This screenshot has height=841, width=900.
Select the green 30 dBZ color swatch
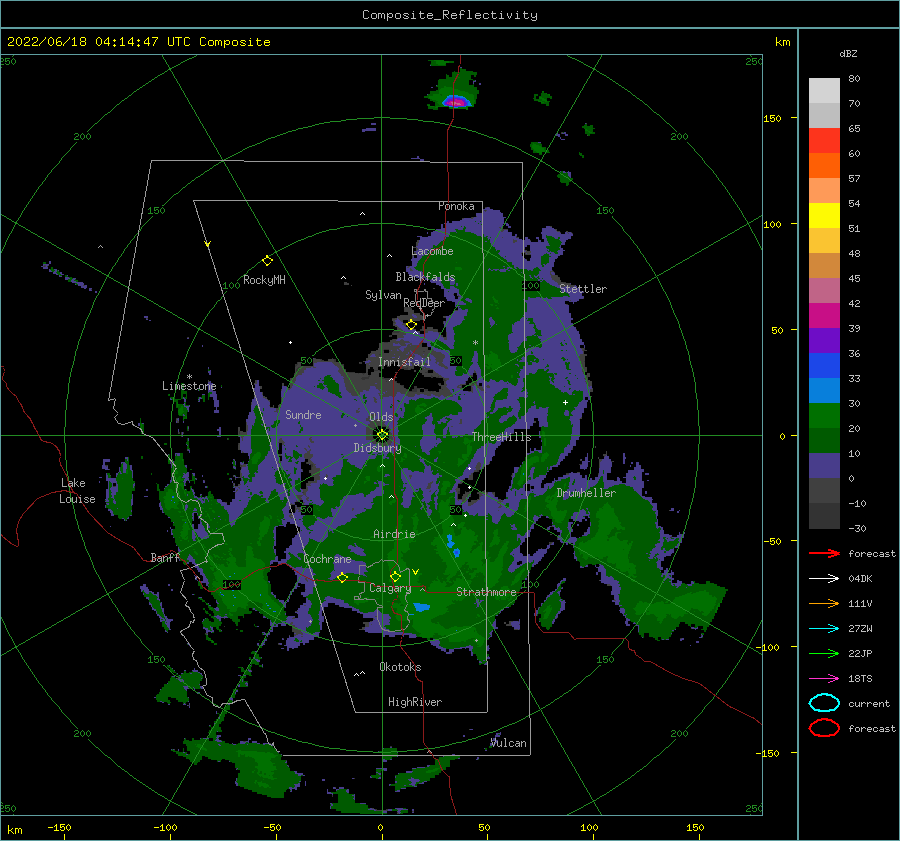tap(824, 415)
